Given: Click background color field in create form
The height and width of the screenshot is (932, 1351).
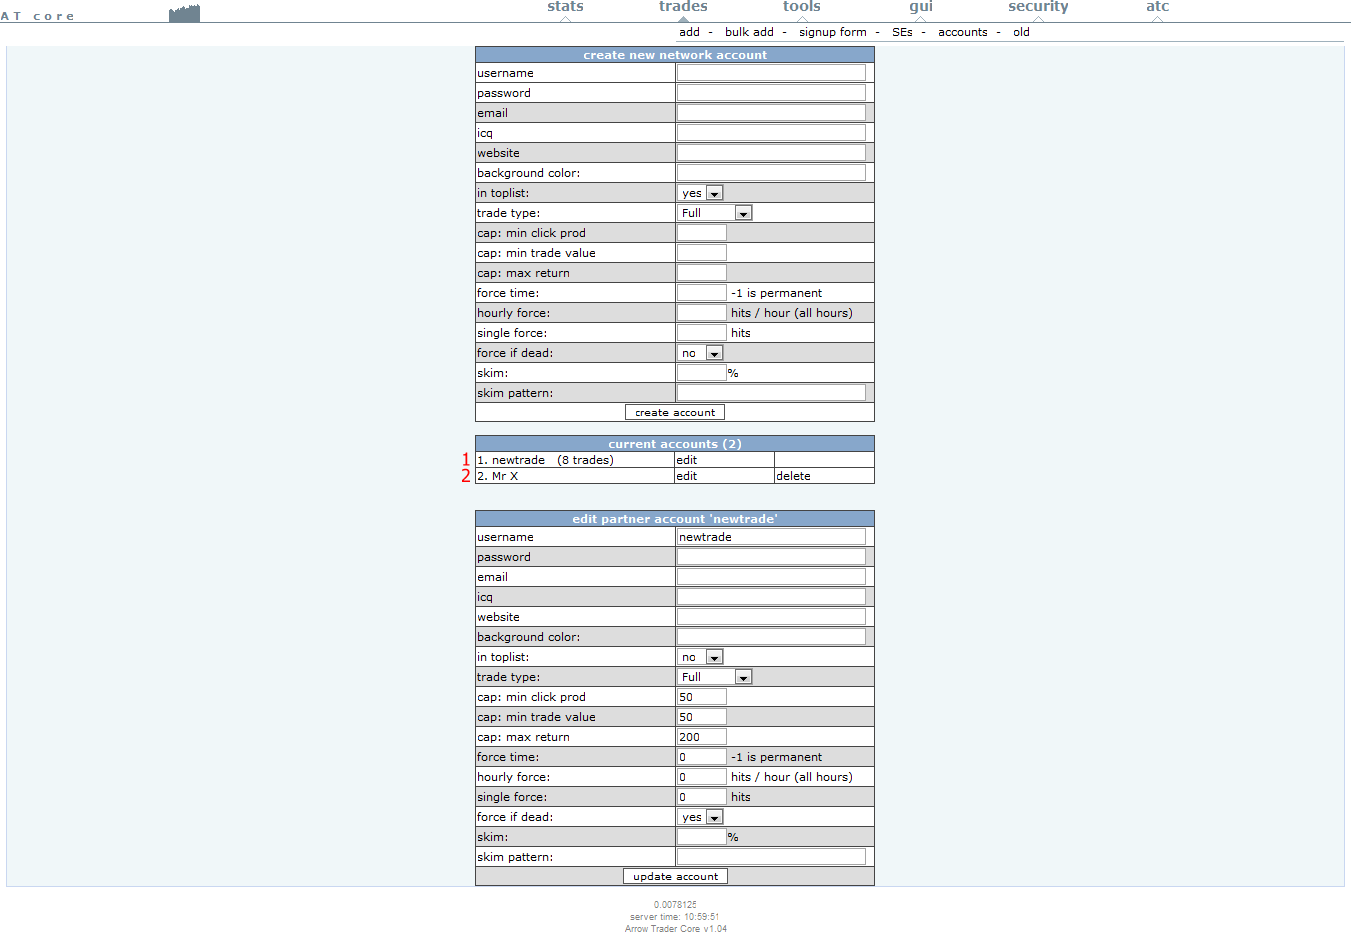Looking at the screenshot, I should click(771, 173).
